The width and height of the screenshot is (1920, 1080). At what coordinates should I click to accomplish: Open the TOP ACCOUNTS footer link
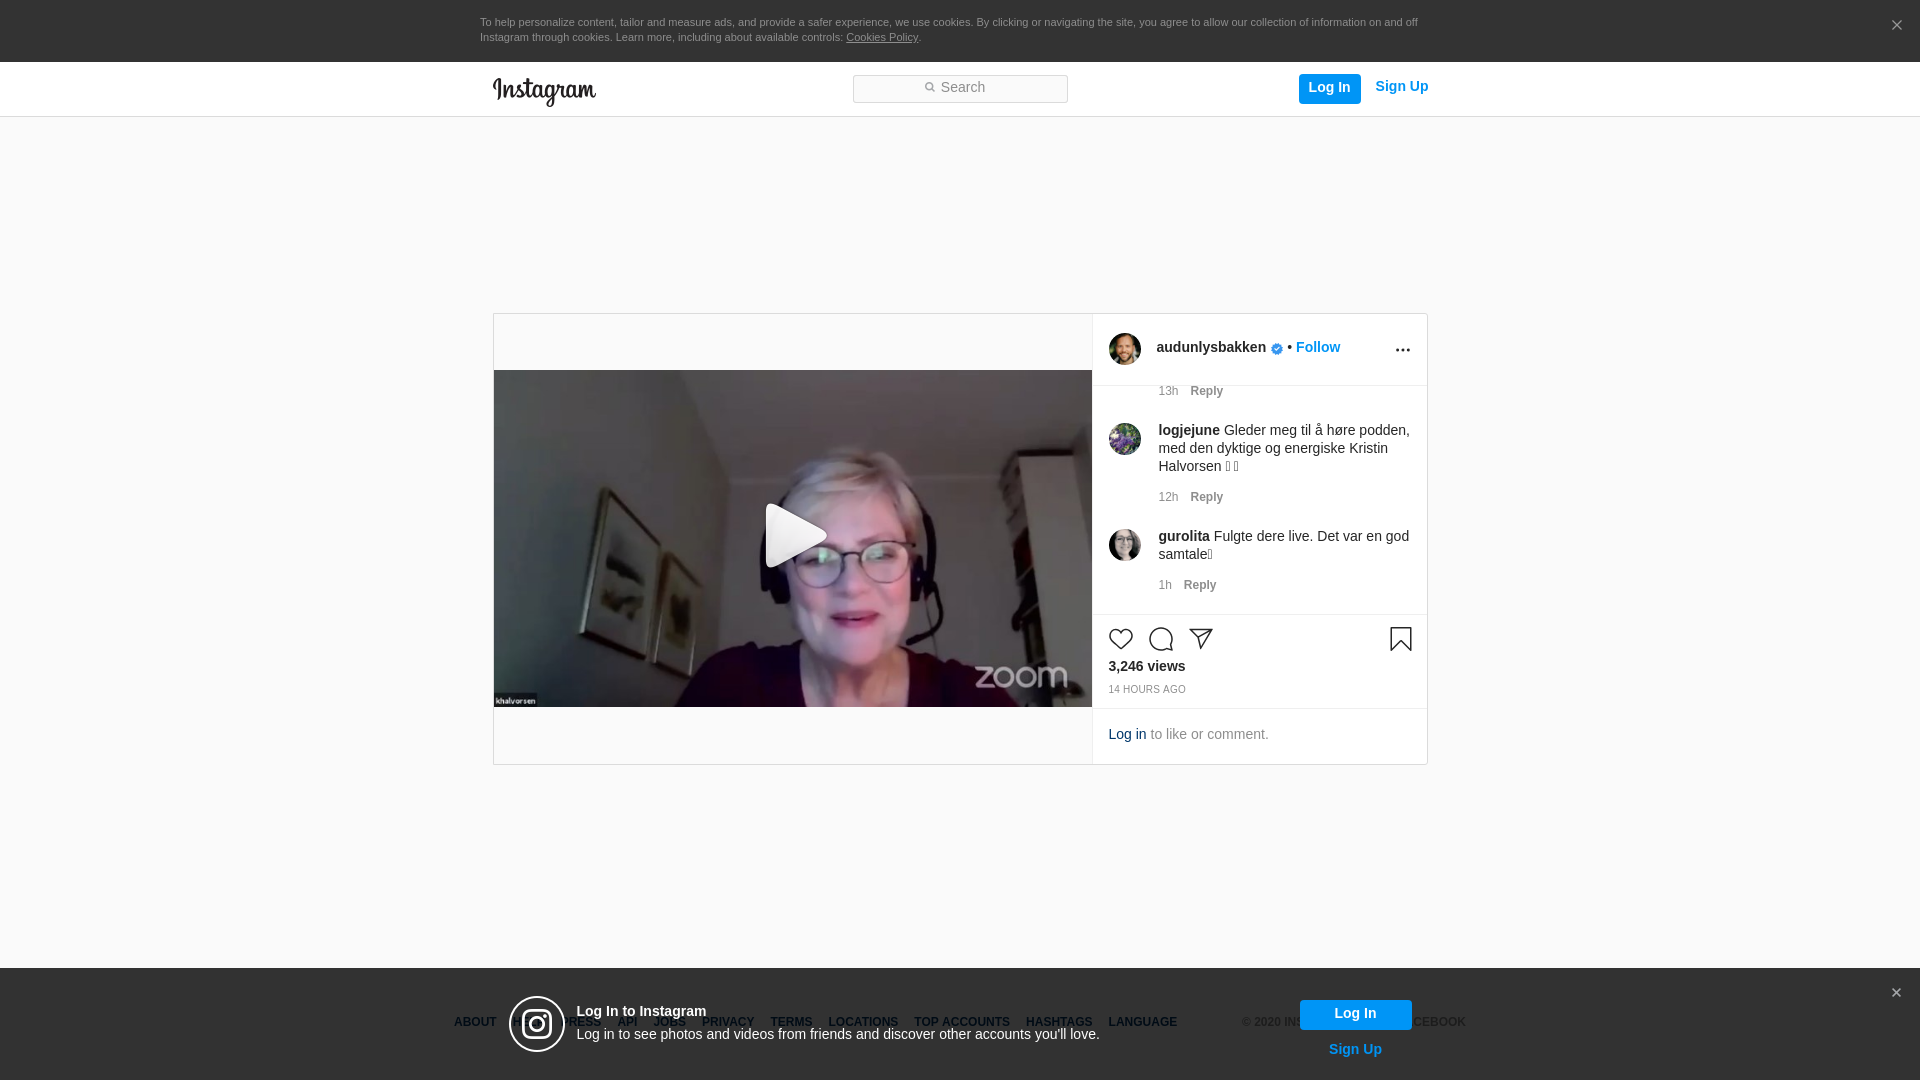pos(962,1022)
